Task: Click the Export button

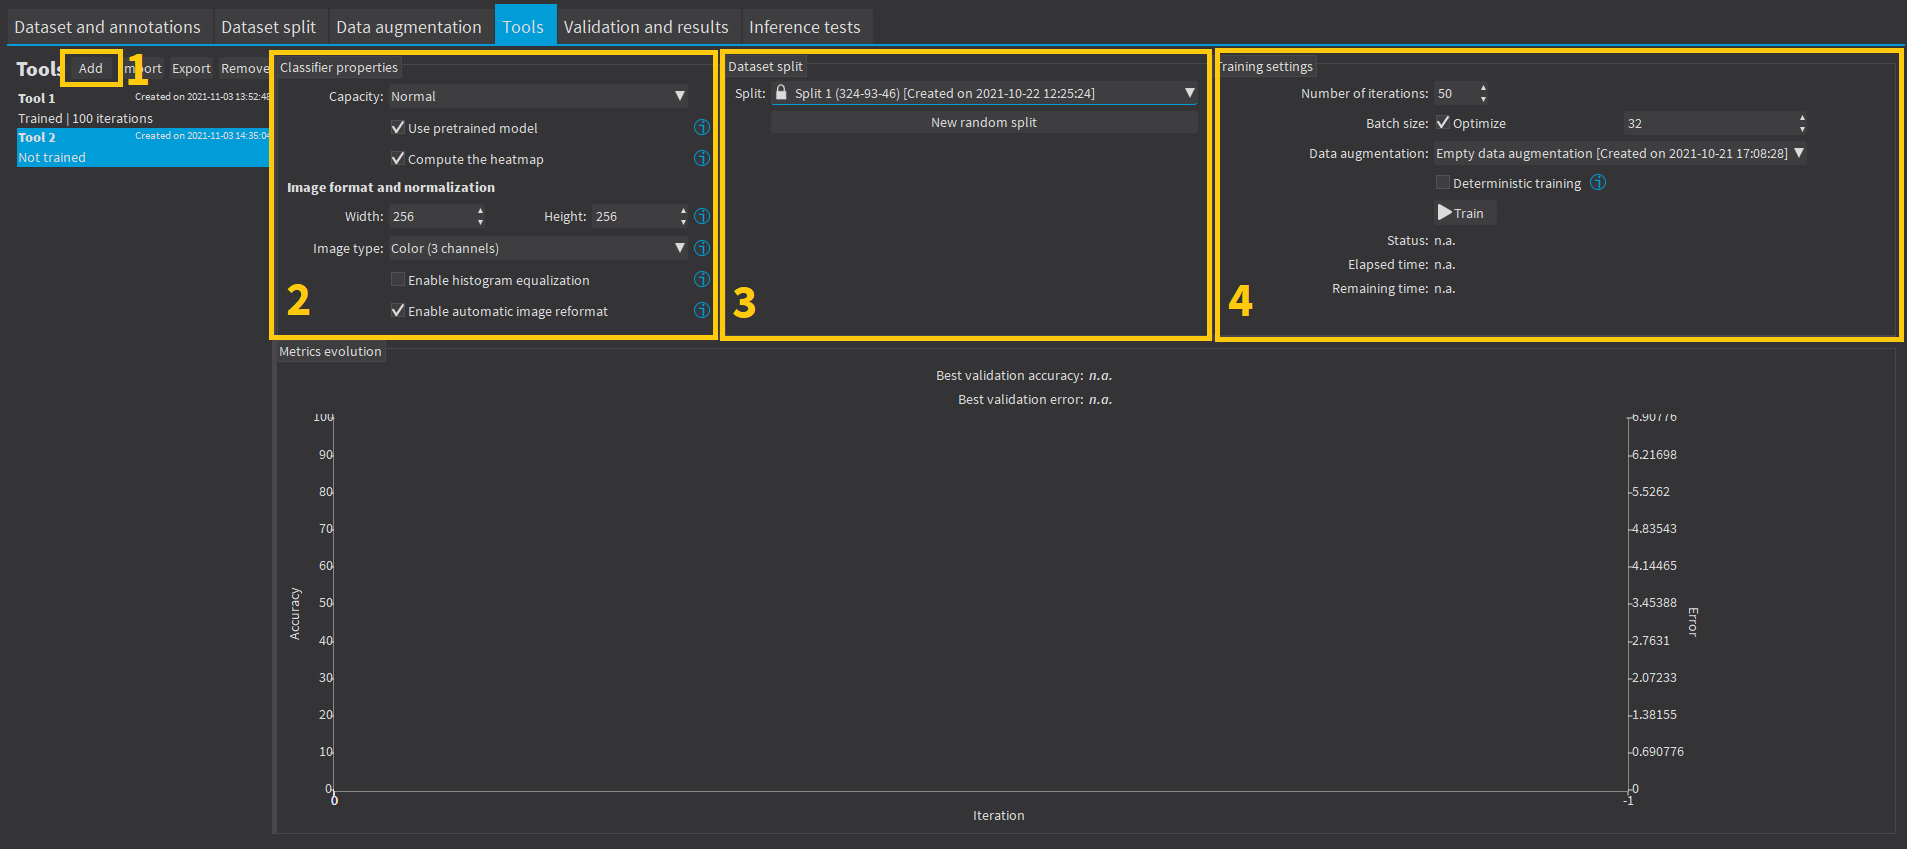Action: [191, 68]
